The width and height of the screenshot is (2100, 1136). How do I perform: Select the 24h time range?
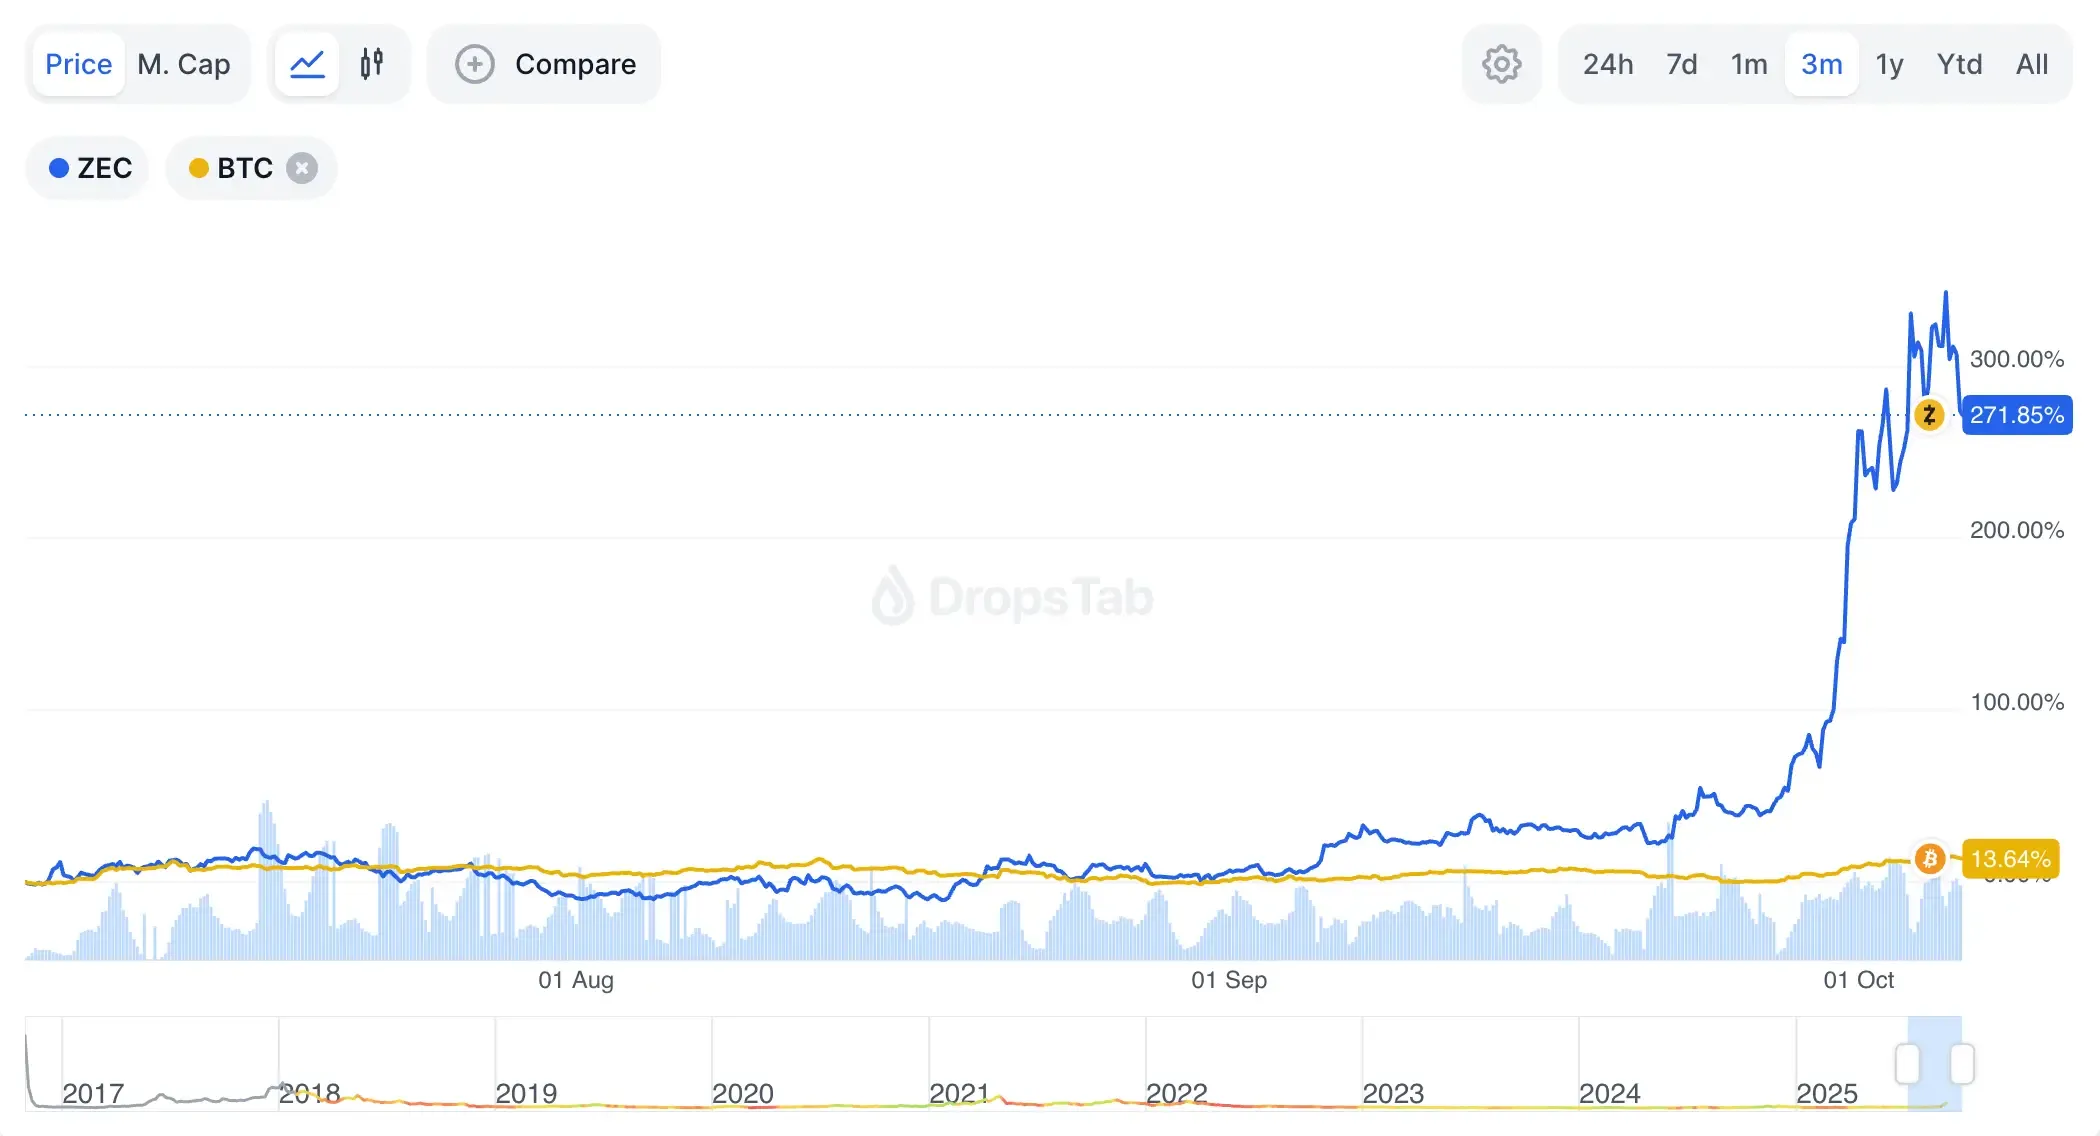click(x=1608, y=63)
